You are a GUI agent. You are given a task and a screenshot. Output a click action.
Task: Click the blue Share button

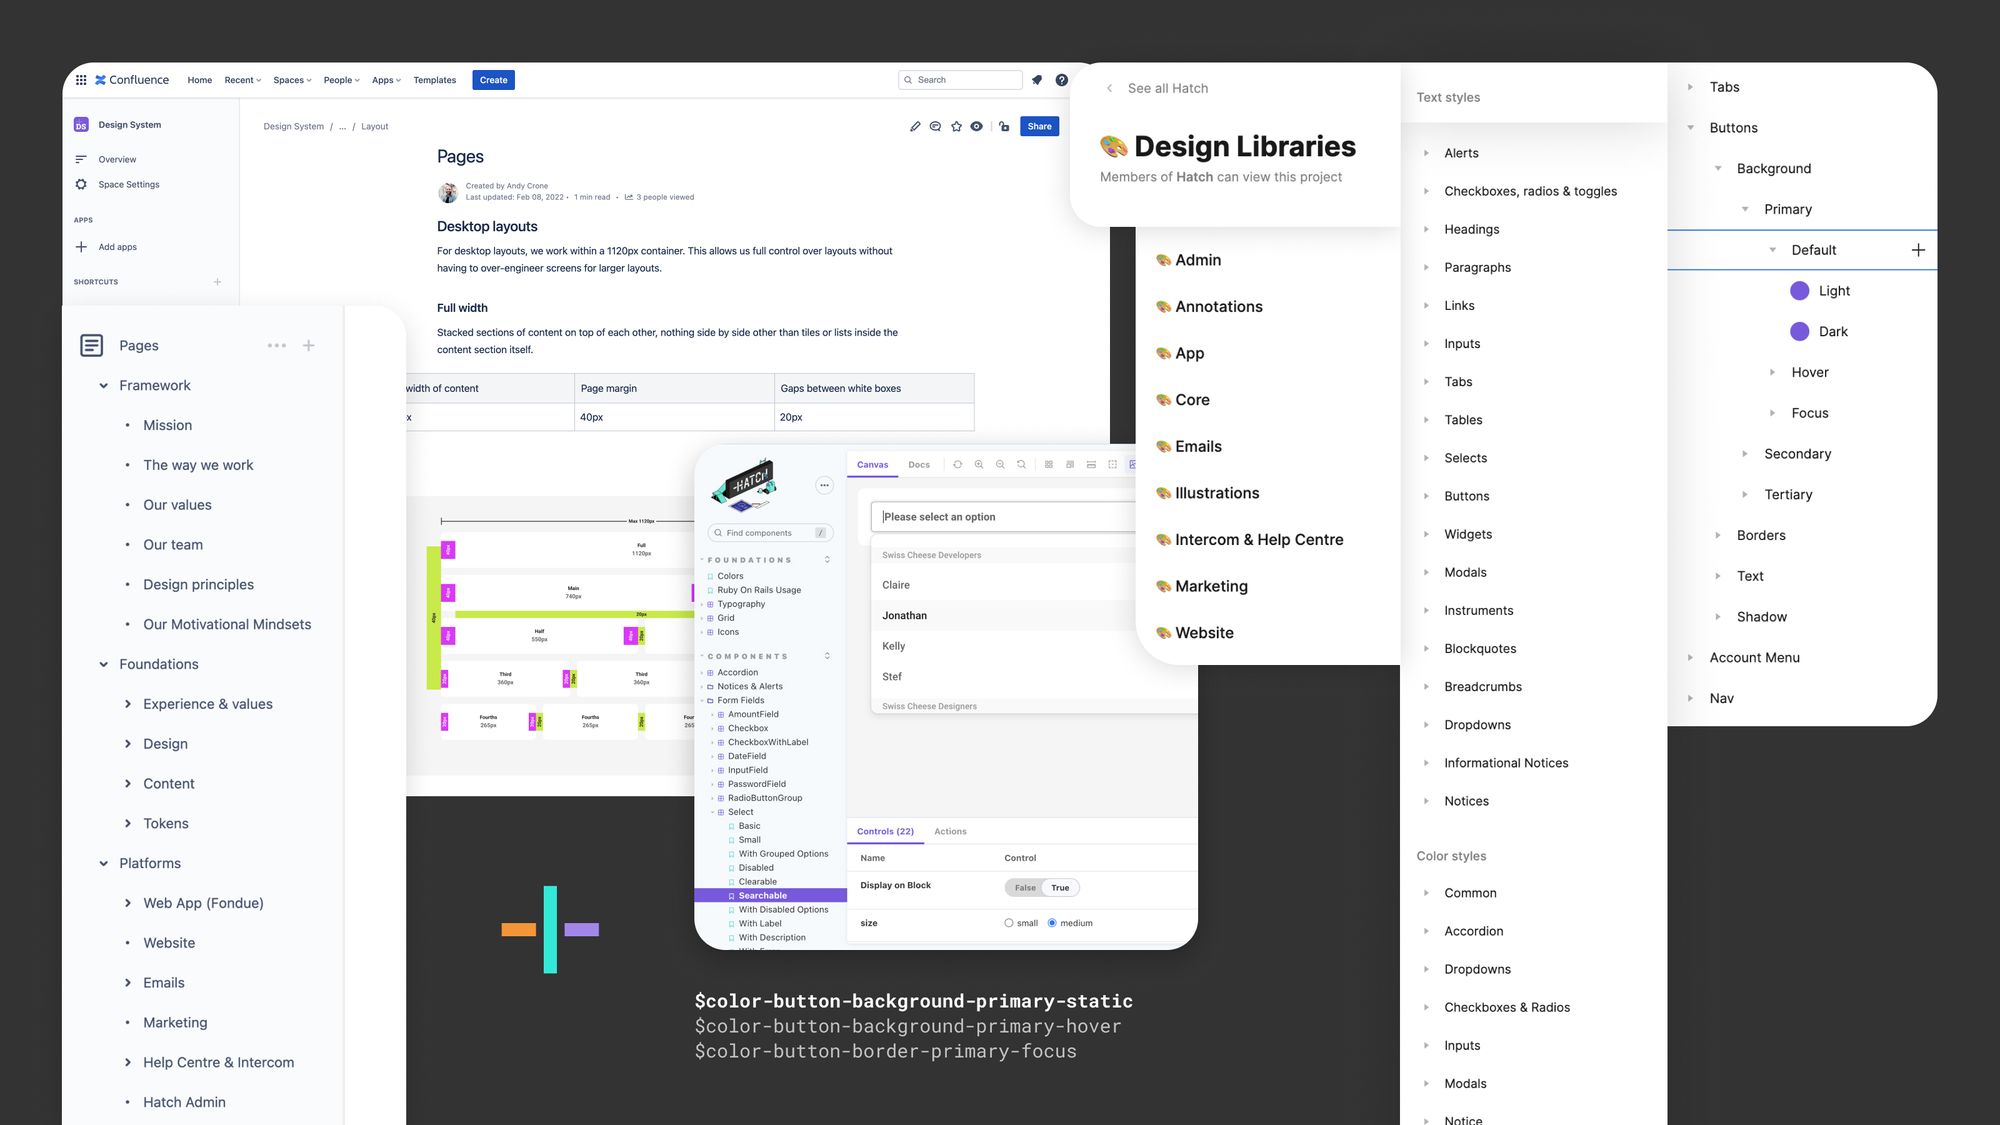[x=1039, y=126]
